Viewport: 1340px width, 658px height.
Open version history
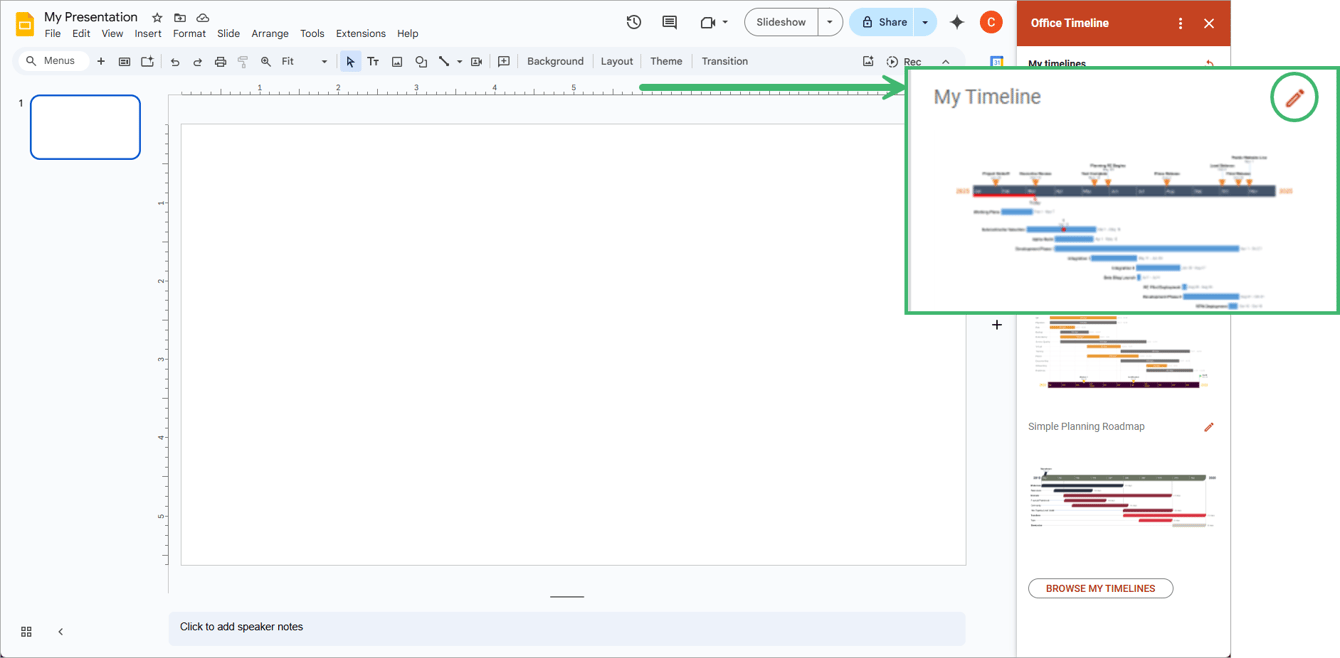point(633,21)
